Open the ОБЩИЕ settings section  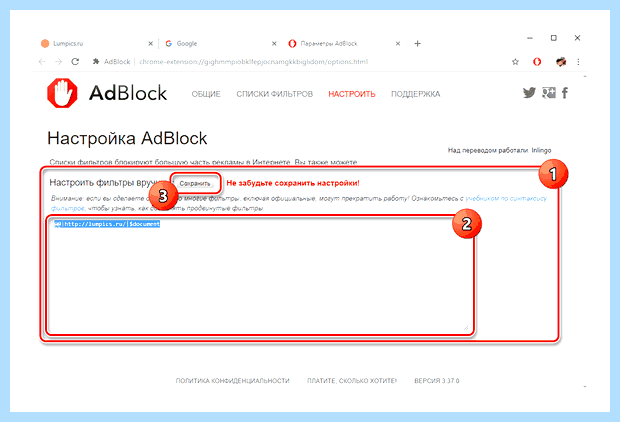[206, 94]
